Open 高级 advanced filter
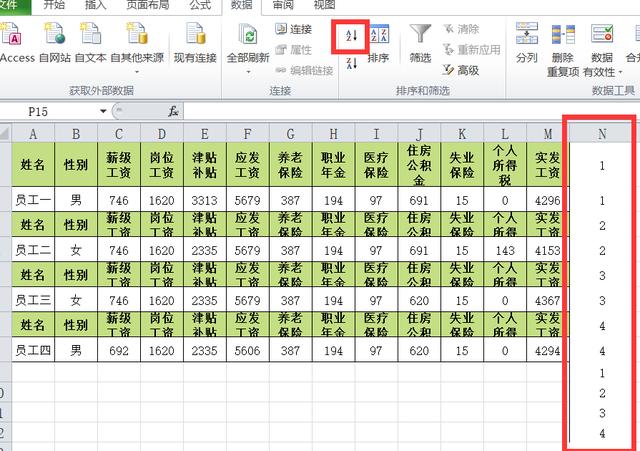Screen dimensions: 640x451 [461, 71]
